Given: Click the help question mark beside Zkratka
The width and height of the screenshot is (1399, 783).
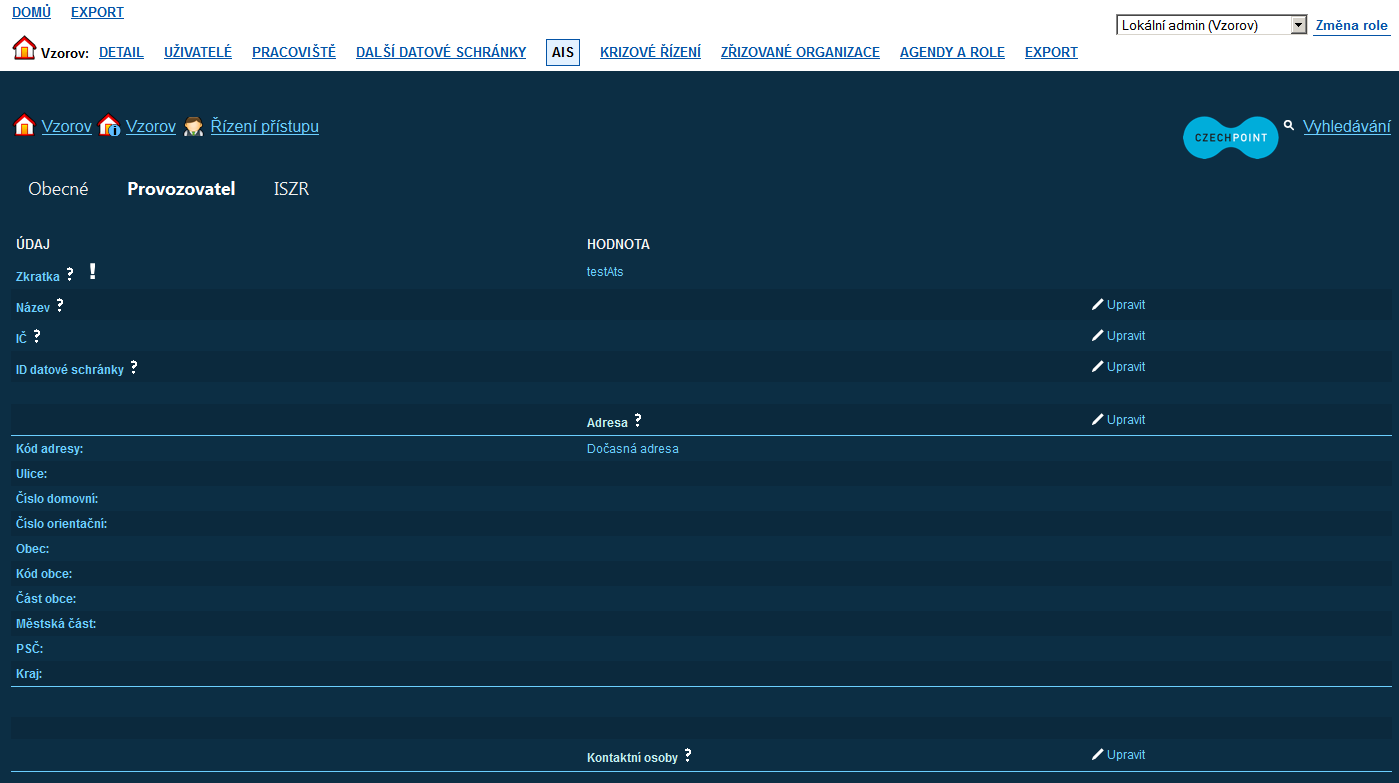Looking at the screenshot, I should coord(70,274).
